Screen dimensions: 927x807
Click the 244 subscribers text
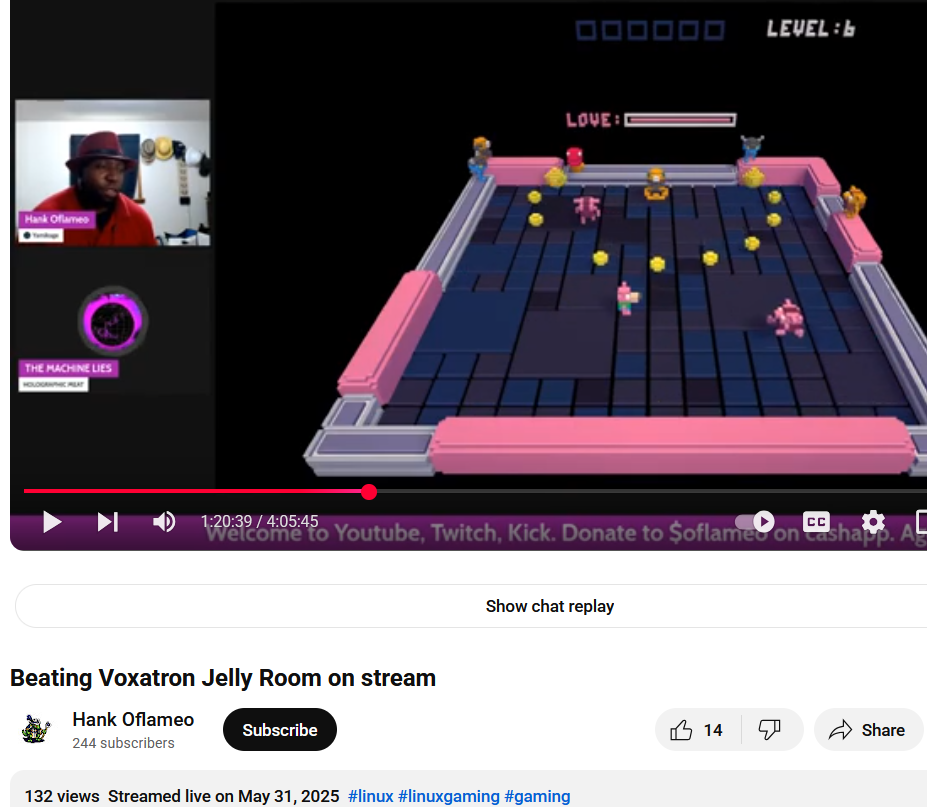coord(123,743)
